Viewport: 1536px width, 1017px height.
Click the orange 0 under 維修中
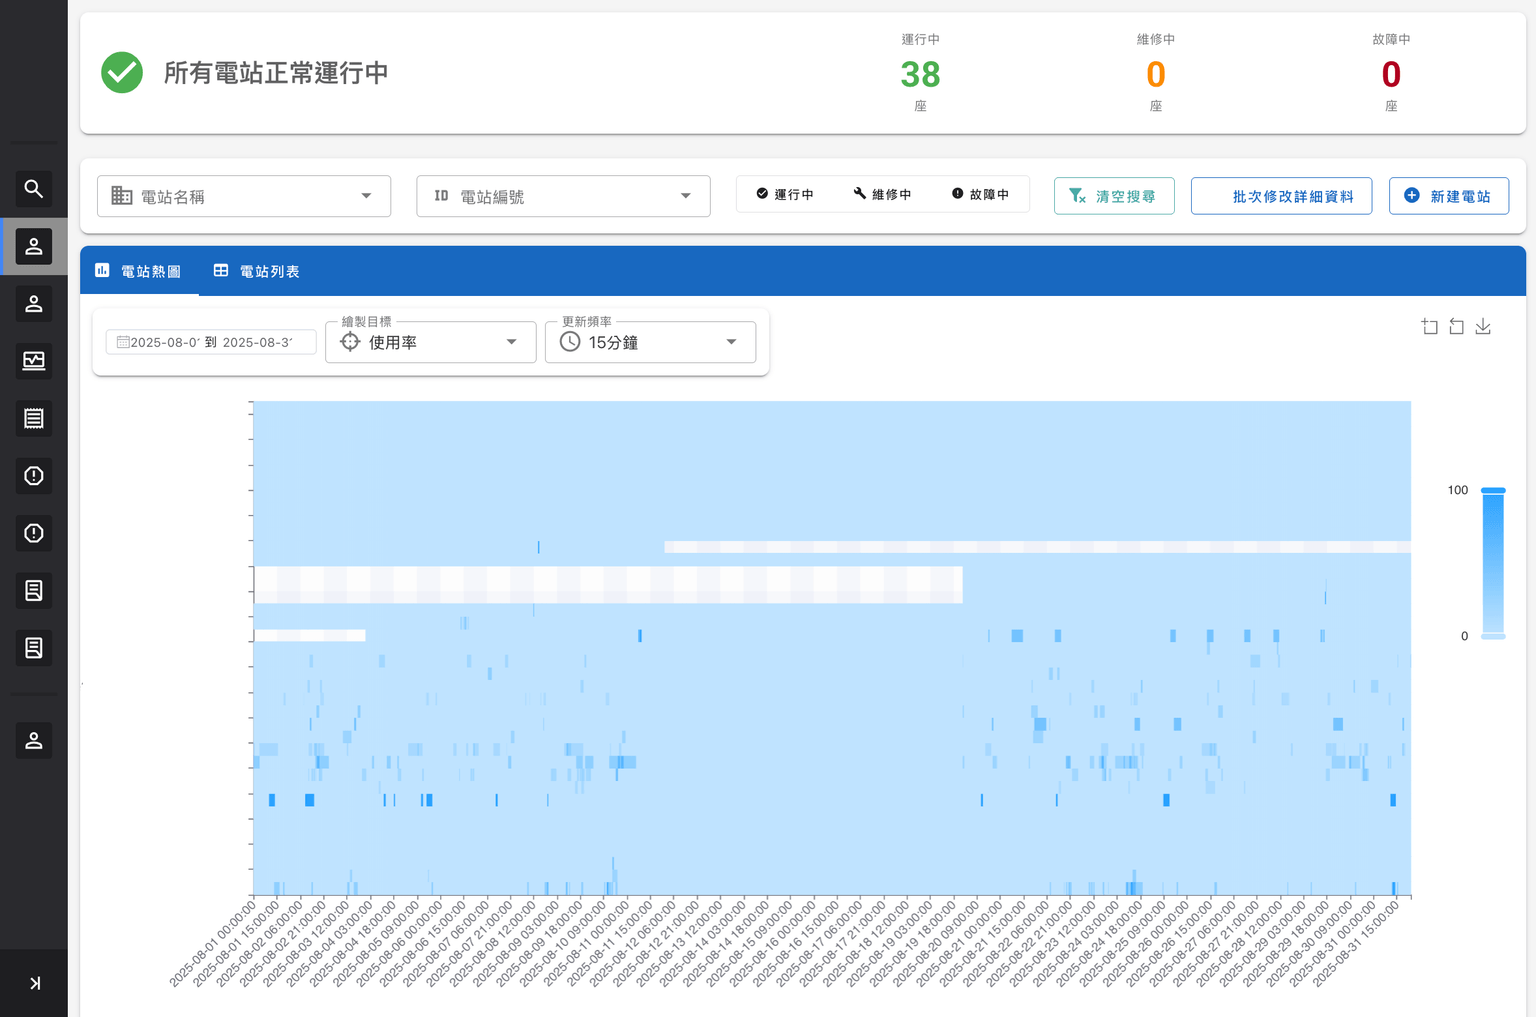[1156, 74]
